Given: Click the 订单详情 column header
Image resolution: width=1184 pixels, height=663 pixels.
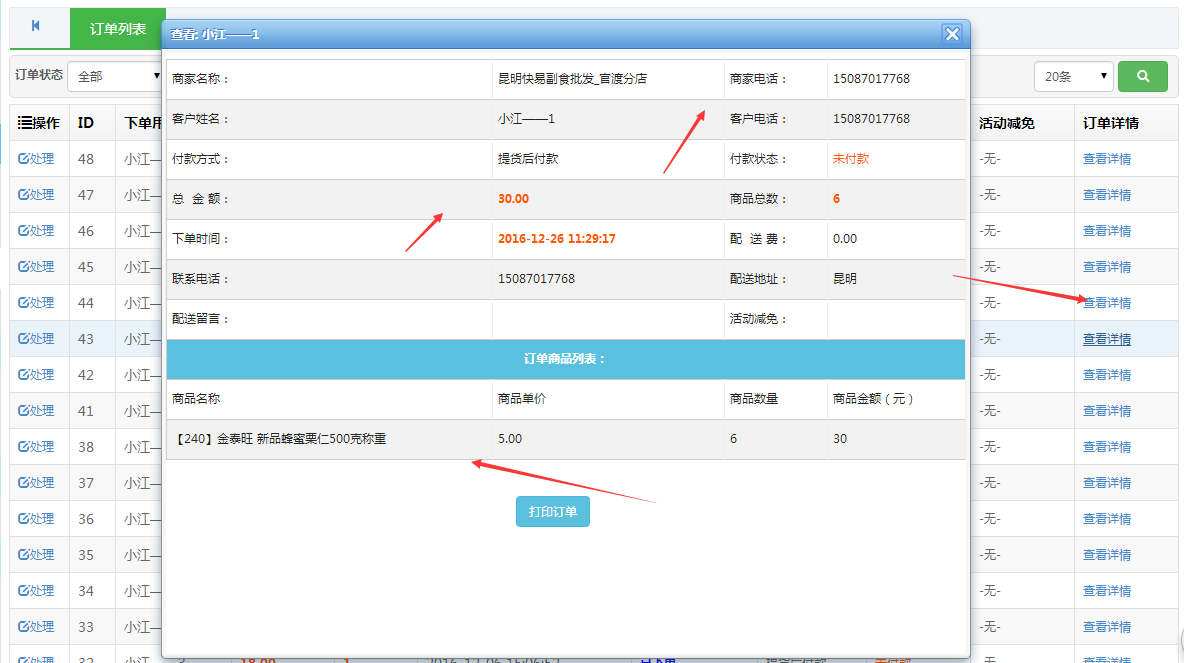Looking at the screenshot, I should pos(1110,123).
